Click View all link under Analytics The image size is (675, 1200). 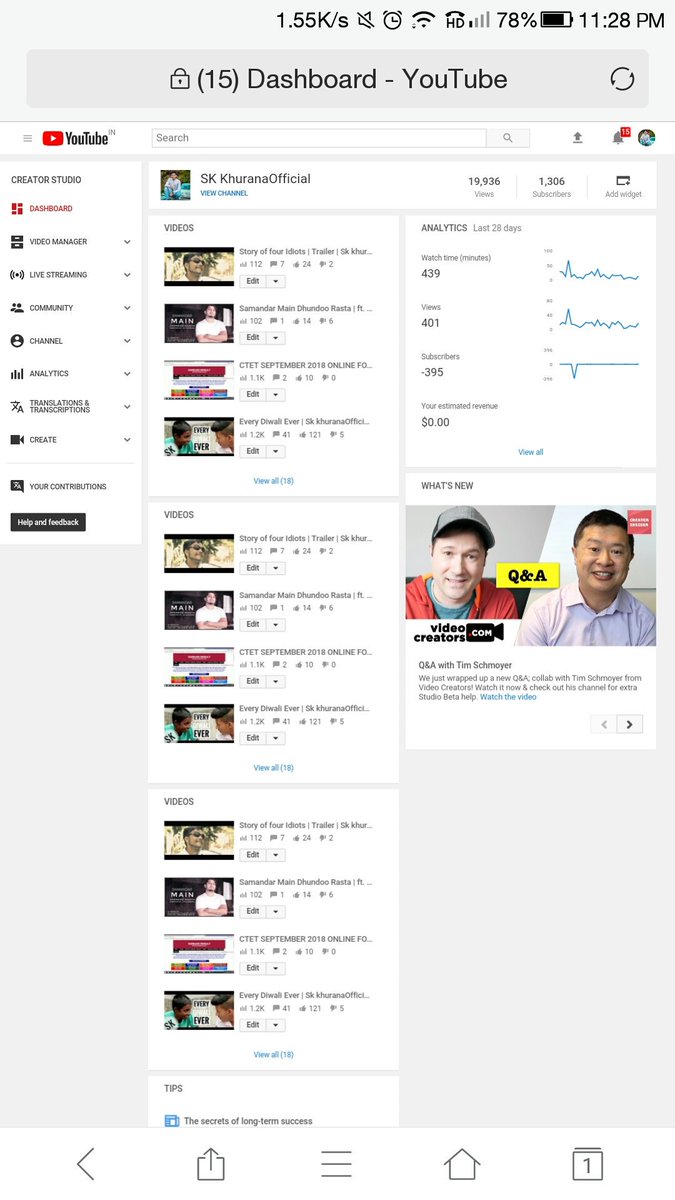(x=531, y=452)
